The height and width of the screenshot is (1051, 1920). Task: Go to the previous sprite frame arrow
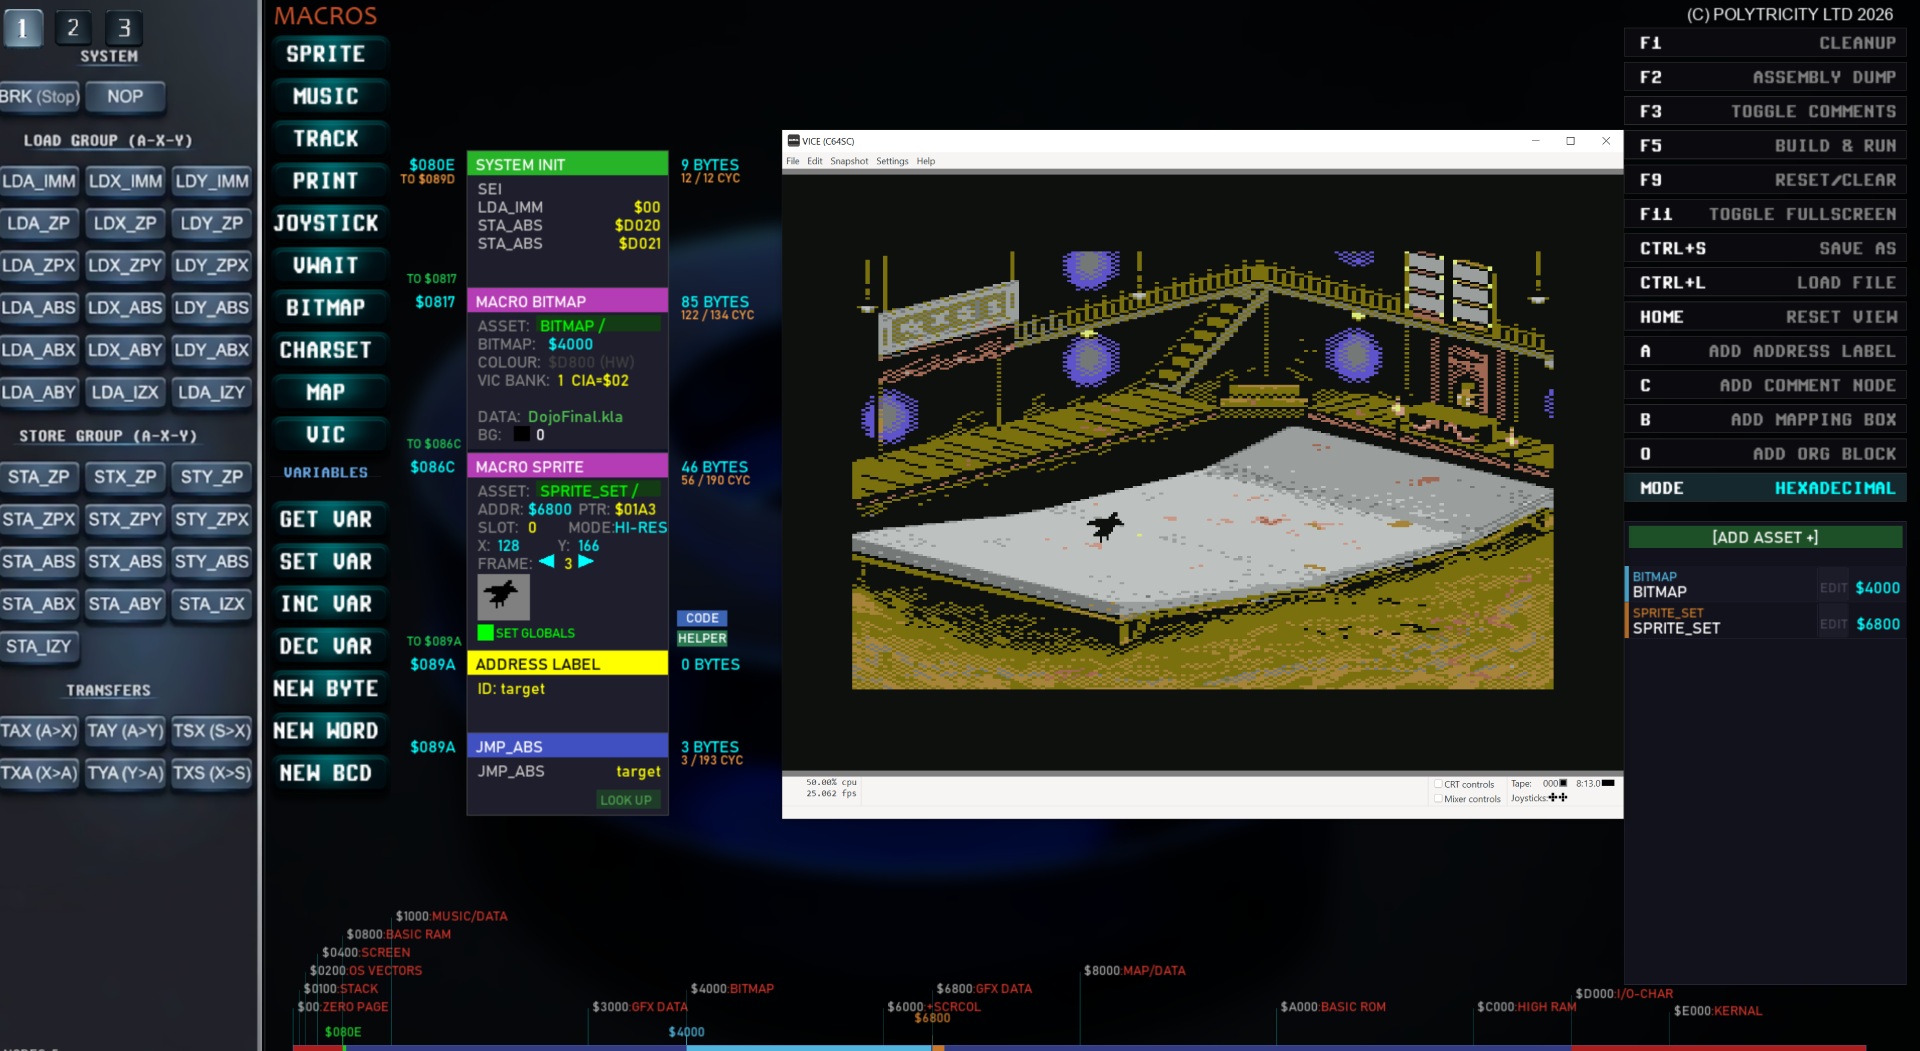(547, 562)
